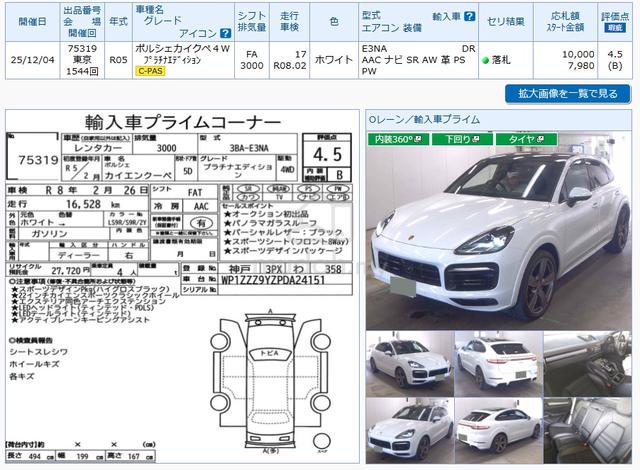
Task: Select lot number 75319 in table
Action: [x=82, y=49]
